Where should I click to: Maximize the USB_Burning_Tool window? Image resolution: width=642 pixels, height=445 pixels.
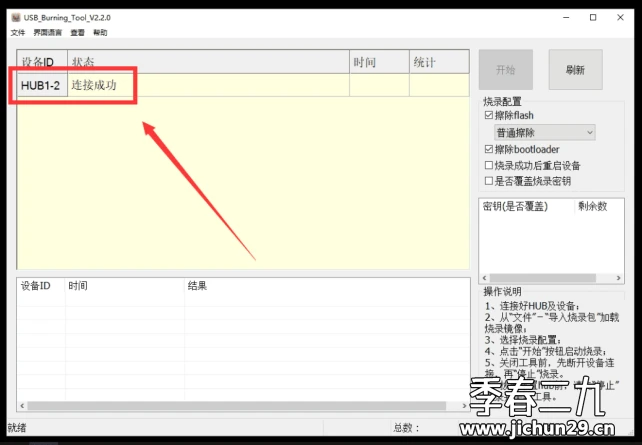[x=593, y=18]
